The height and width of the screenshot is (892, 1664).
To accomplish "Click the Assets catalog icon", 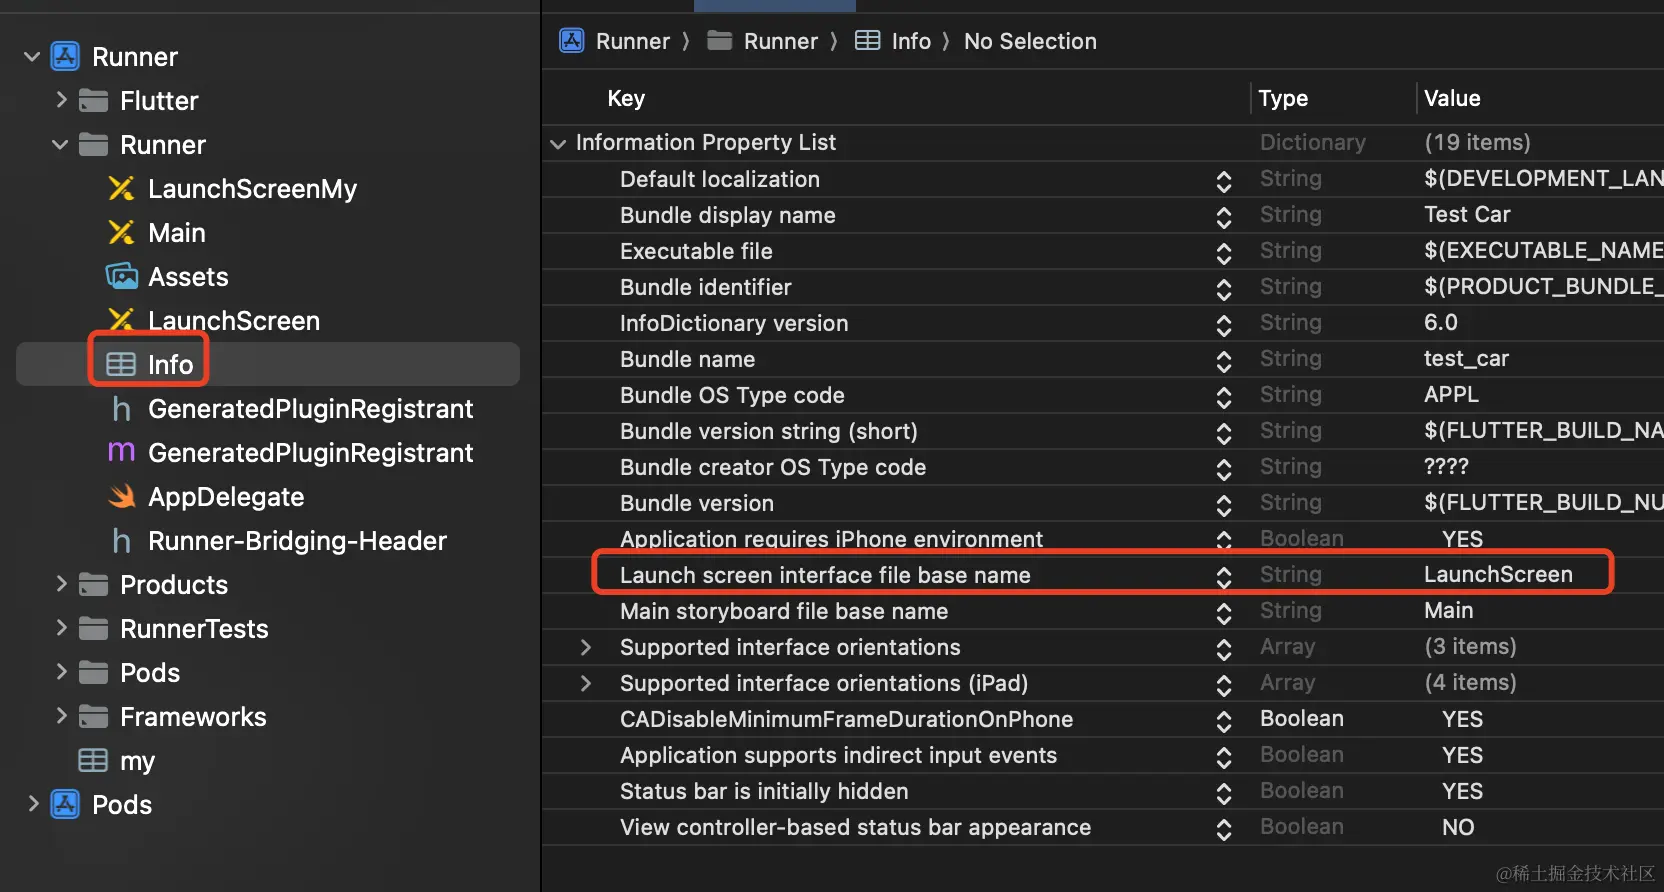I will (122, 277).
